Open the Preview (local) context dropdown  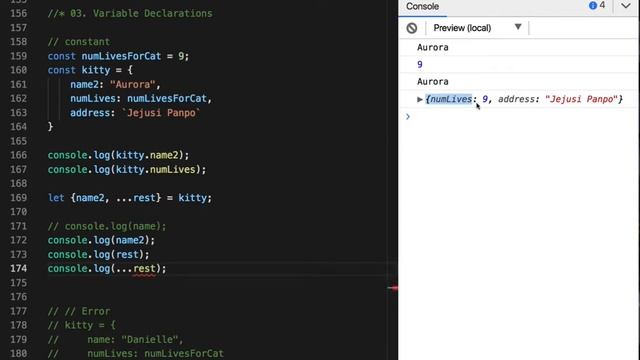(x=478, y=28)
